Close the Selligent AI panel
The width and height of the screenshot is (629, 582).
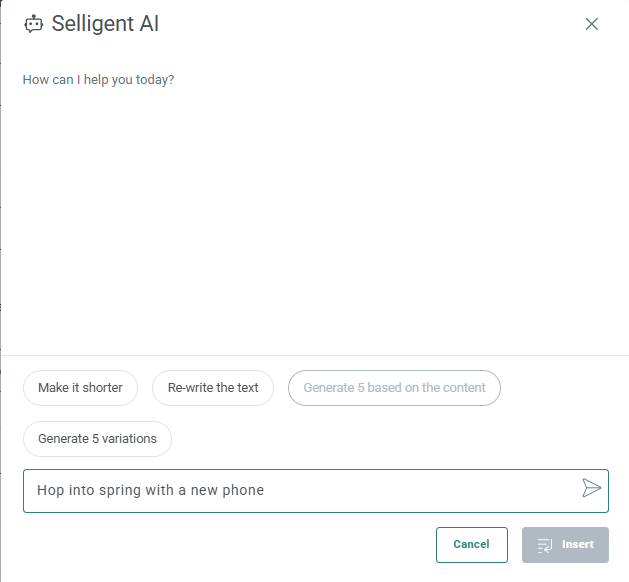click(x=591, y=24)
